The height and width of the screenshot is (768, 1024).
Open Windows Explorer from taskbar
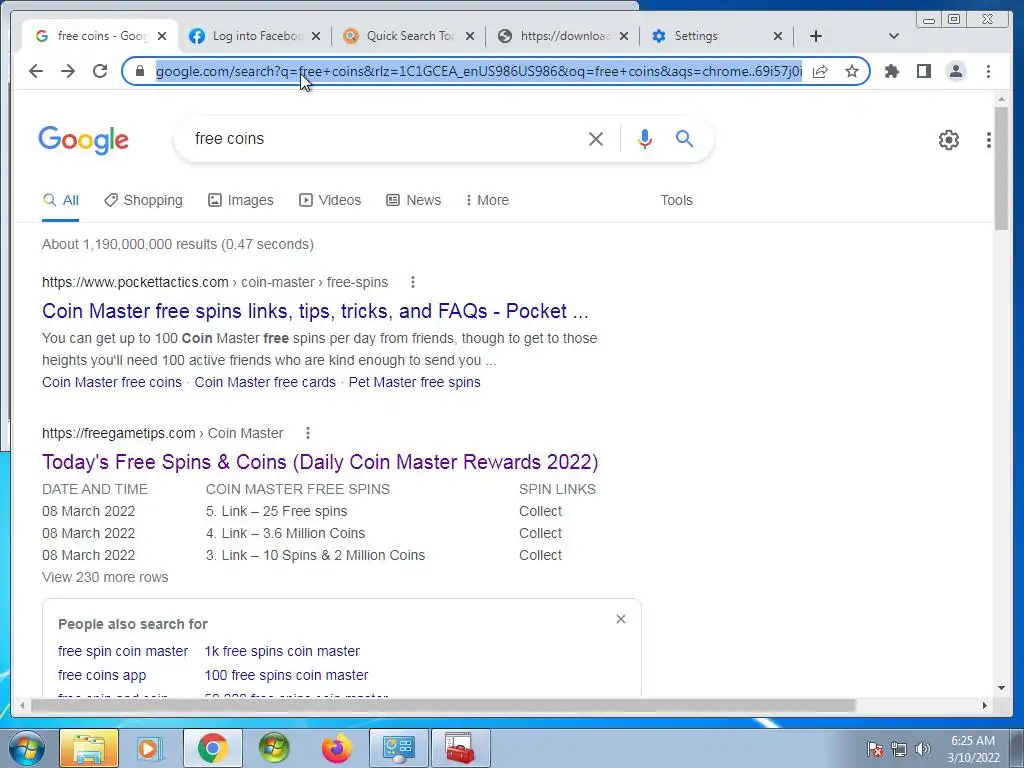click(x=89, y=748)
